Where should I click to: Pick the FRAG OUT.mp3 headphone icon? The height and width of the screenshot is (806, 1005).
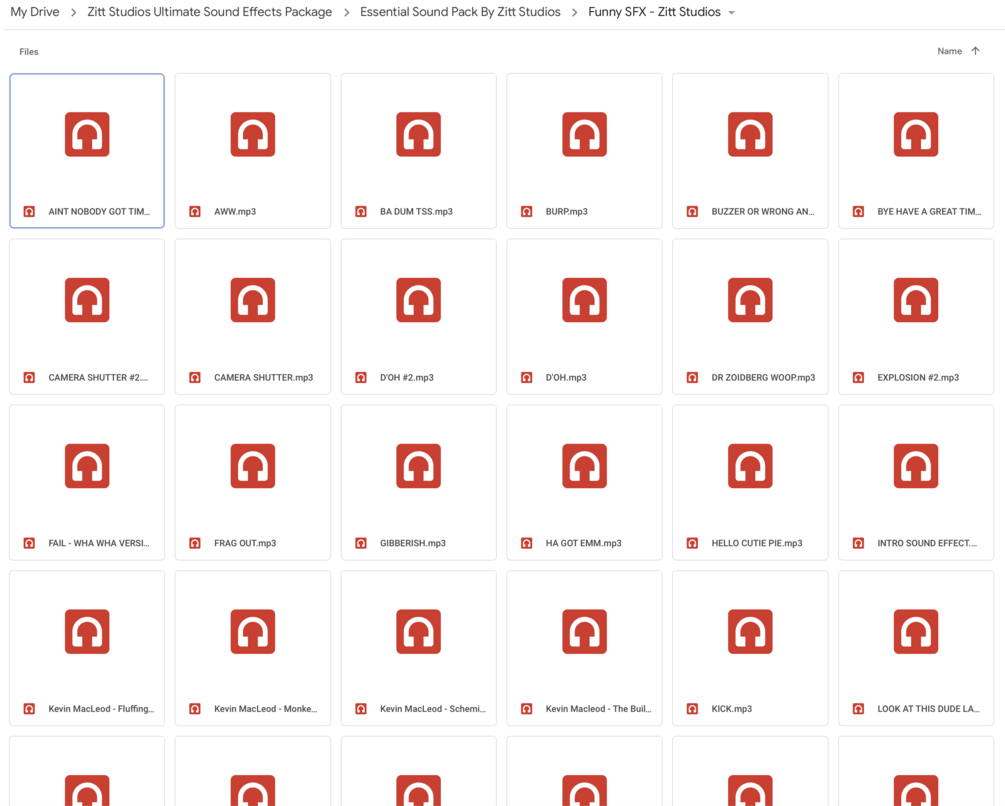click(253, 466)
